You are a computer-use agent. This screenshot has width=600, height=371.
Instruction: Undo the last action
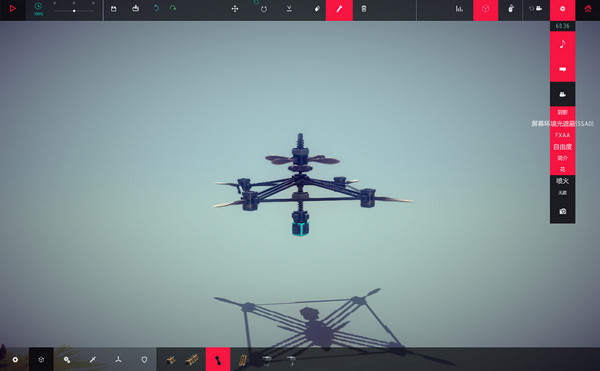coord(156,8)
